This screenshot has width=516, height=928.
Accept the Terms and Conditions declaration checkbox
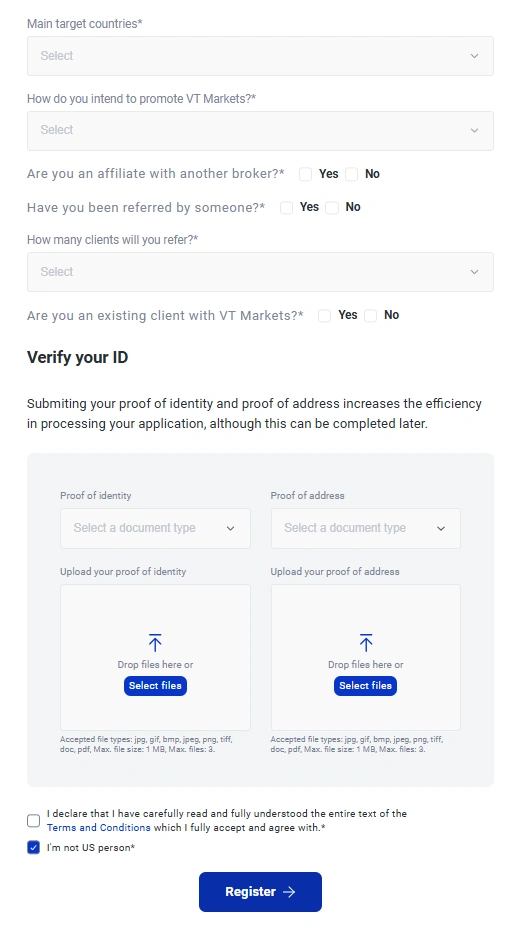[x=34, y=820]
